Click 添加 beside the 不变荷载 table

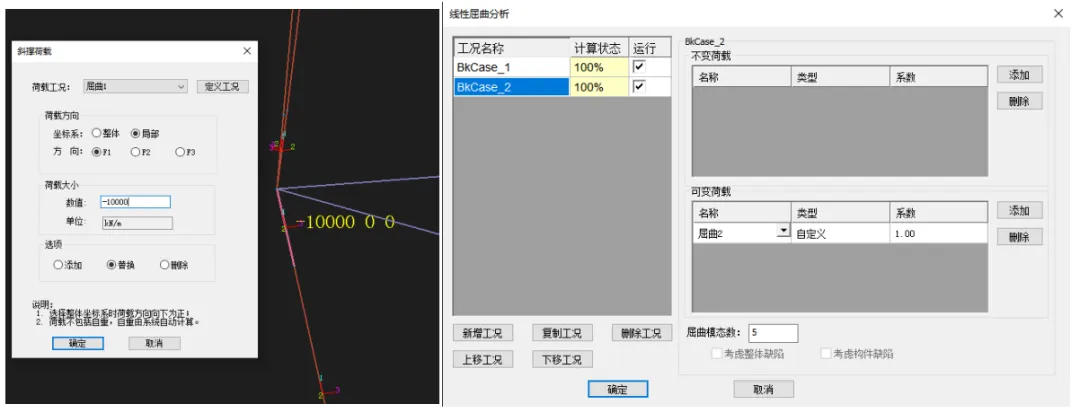[1019, 75]
